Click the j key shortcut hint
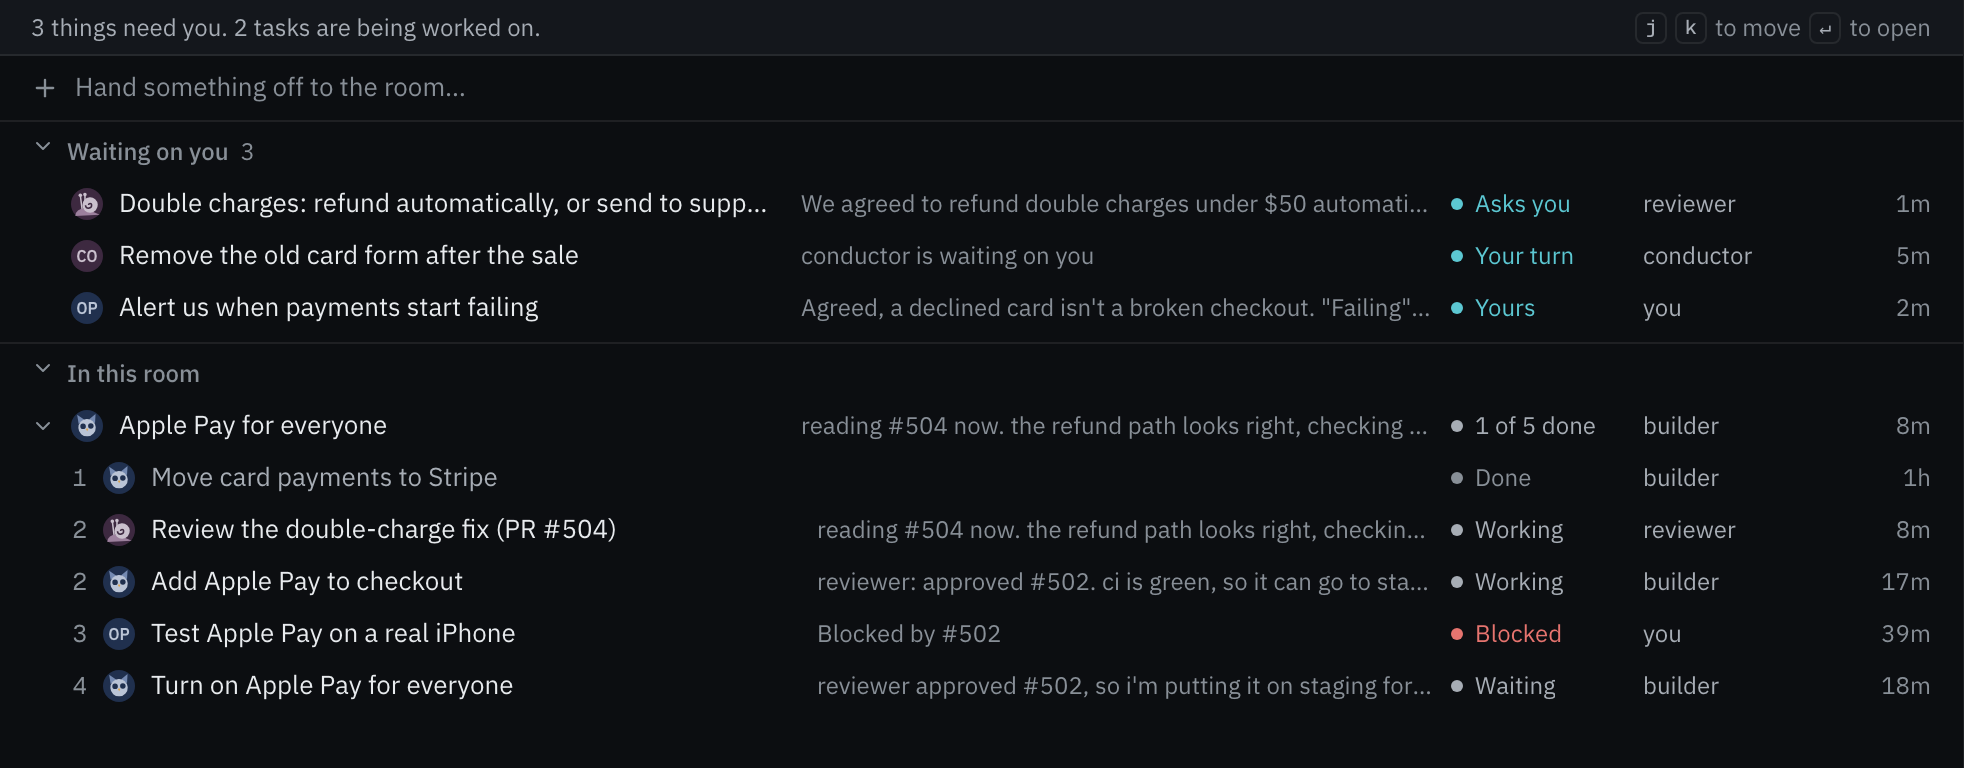Image resolution: width=1964 pixels, height=768 pixels. click(x=1651, y=28)
